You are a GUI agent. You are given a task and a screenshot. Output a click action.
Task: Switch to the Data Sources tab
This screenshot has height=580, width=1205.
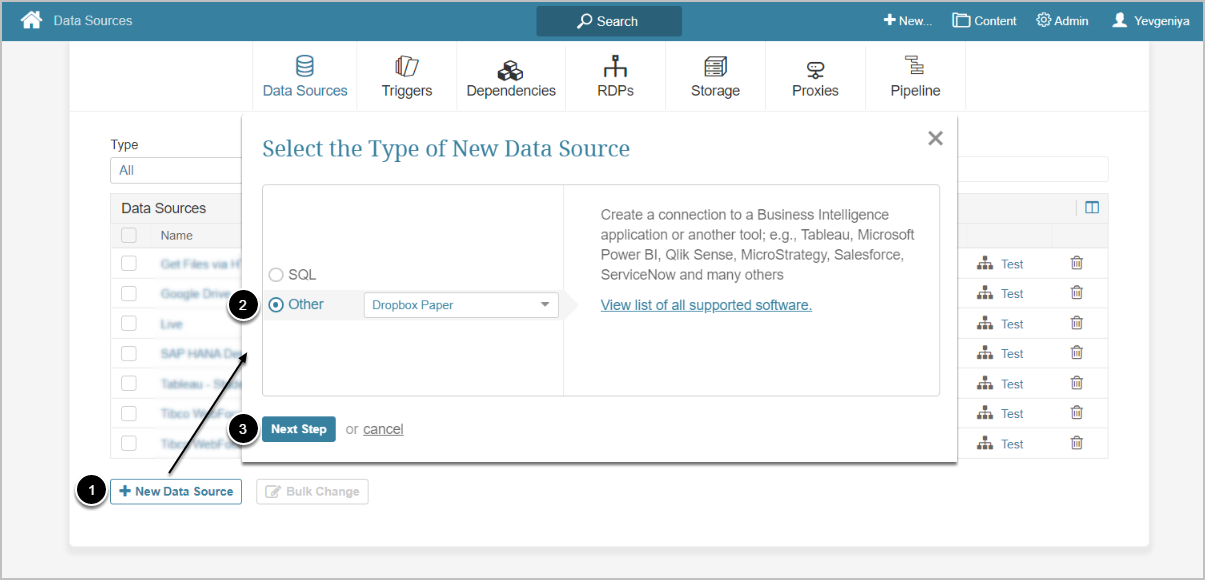(x=305, y=77)
